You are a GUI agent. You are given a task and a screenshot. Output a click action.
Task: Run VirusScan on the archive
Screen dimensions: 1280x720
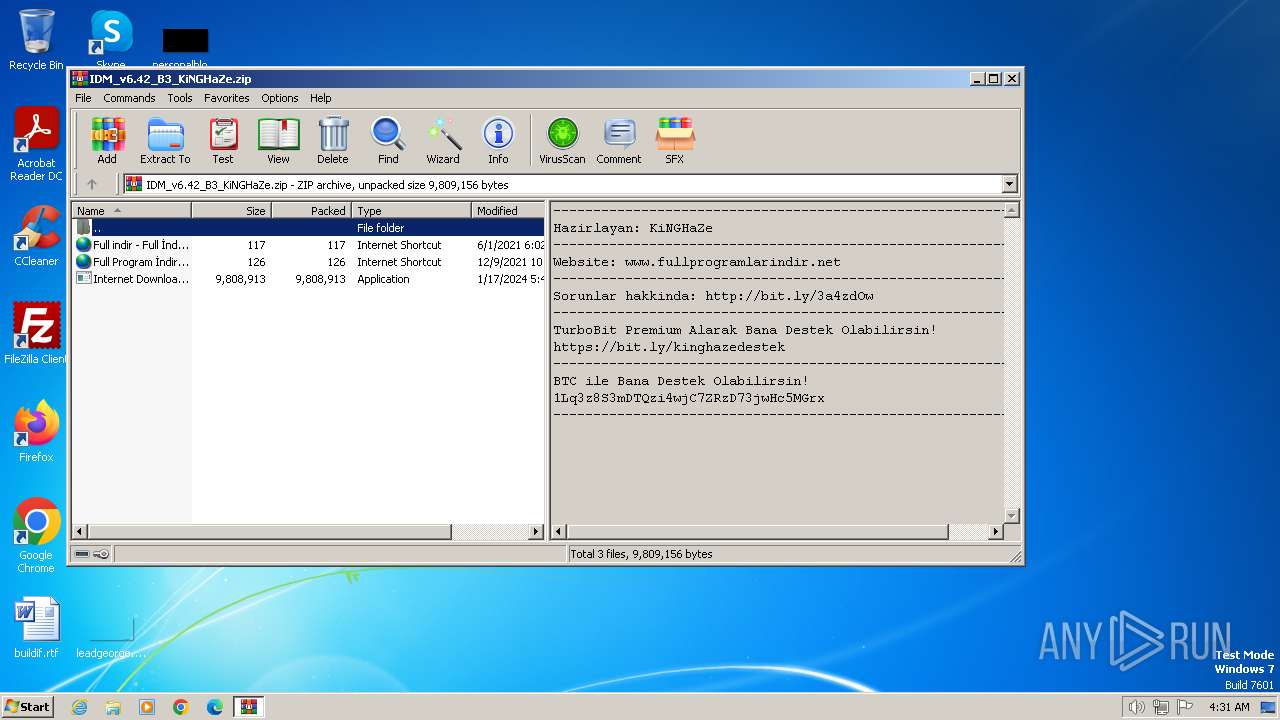tap(562, 140)
